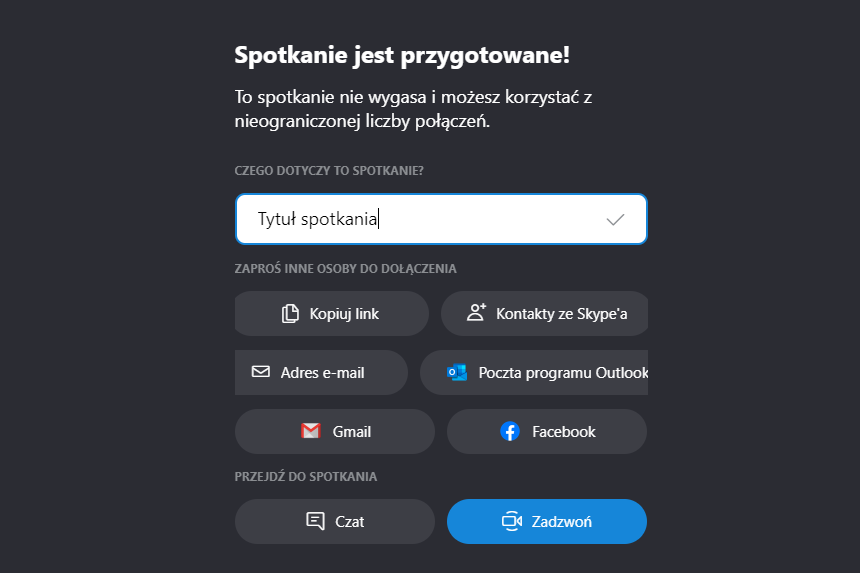
Task: Click the Gmail logo icon
Action: tap(311, 431)
